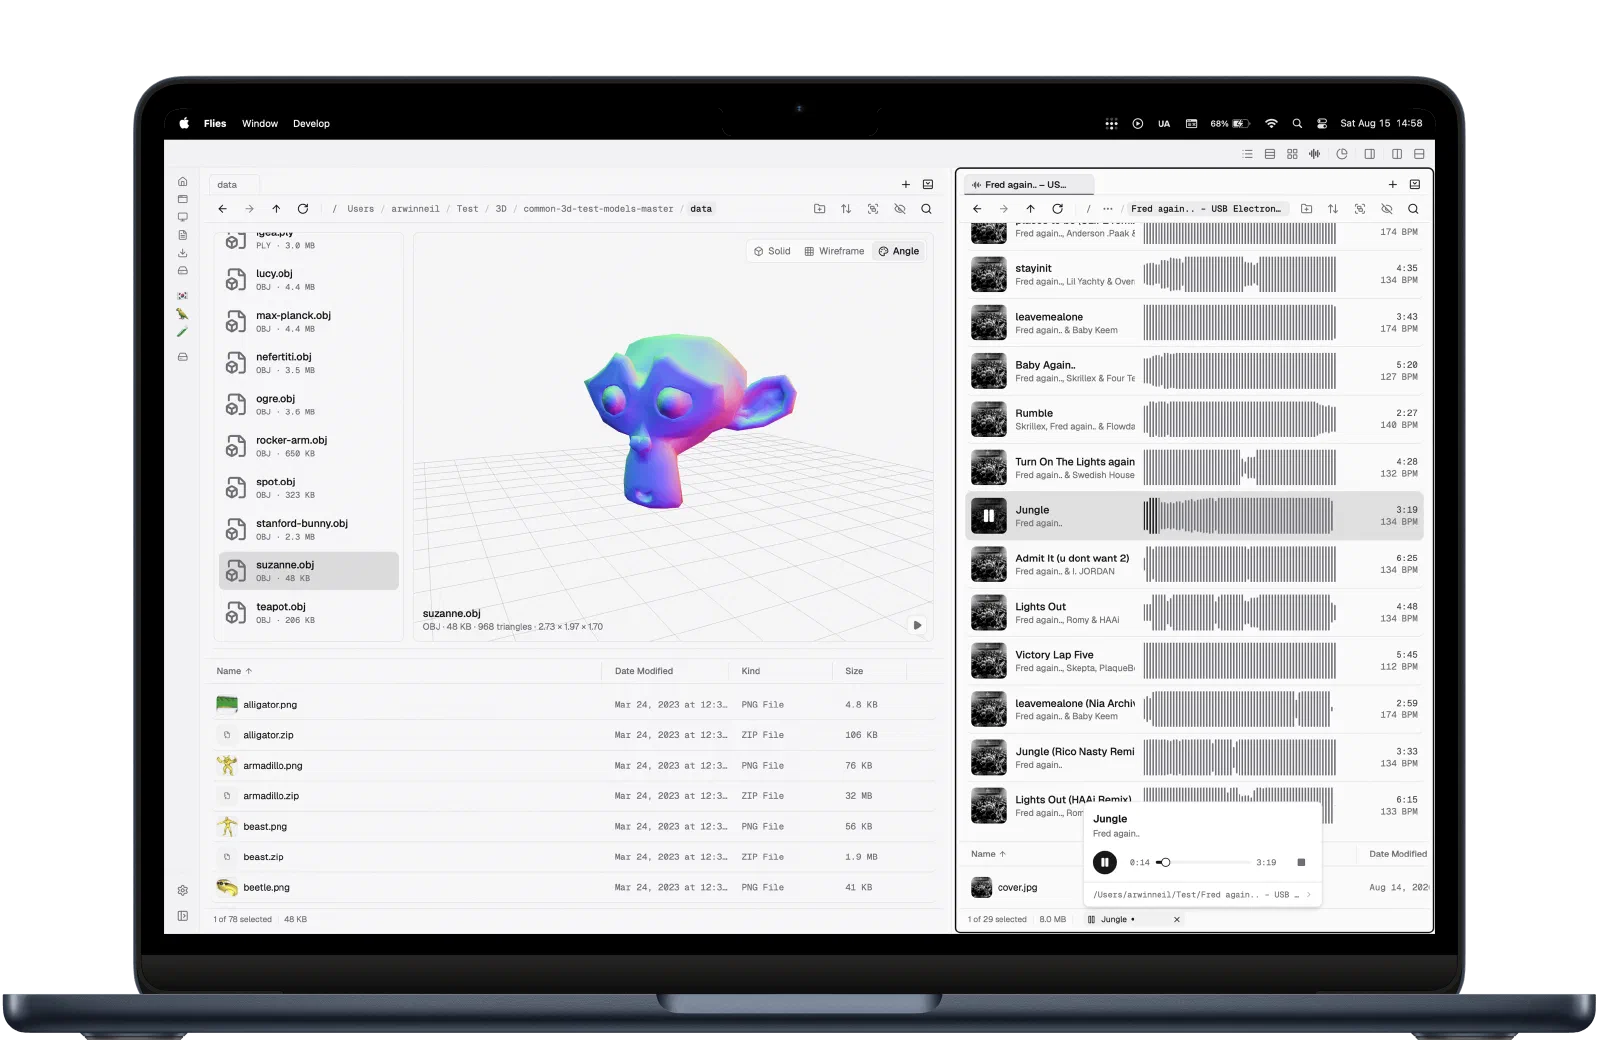This screenshot has height=1043, width=1600.
Task: Open tab list dropdown in Fred again pane
Action: 1415,184
